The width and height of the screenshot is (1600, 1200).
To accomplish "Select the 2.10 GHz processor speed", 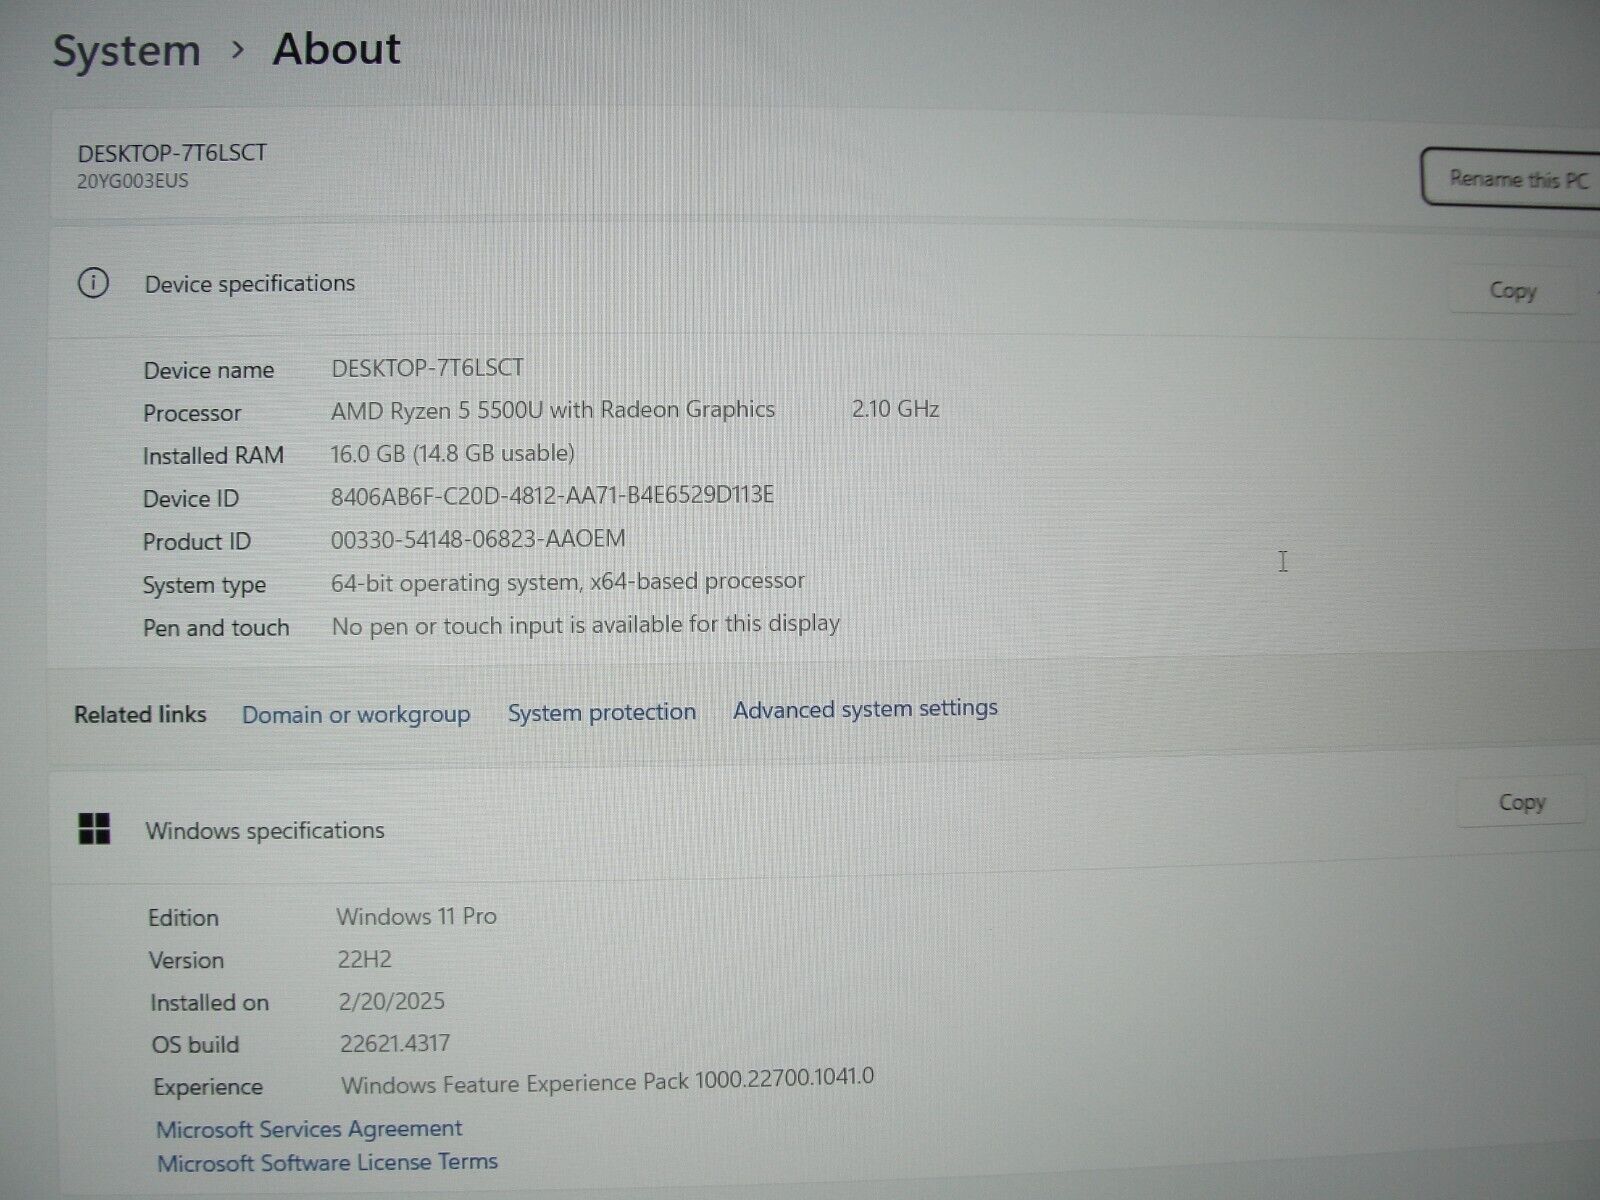I will (x=895, y=408).
